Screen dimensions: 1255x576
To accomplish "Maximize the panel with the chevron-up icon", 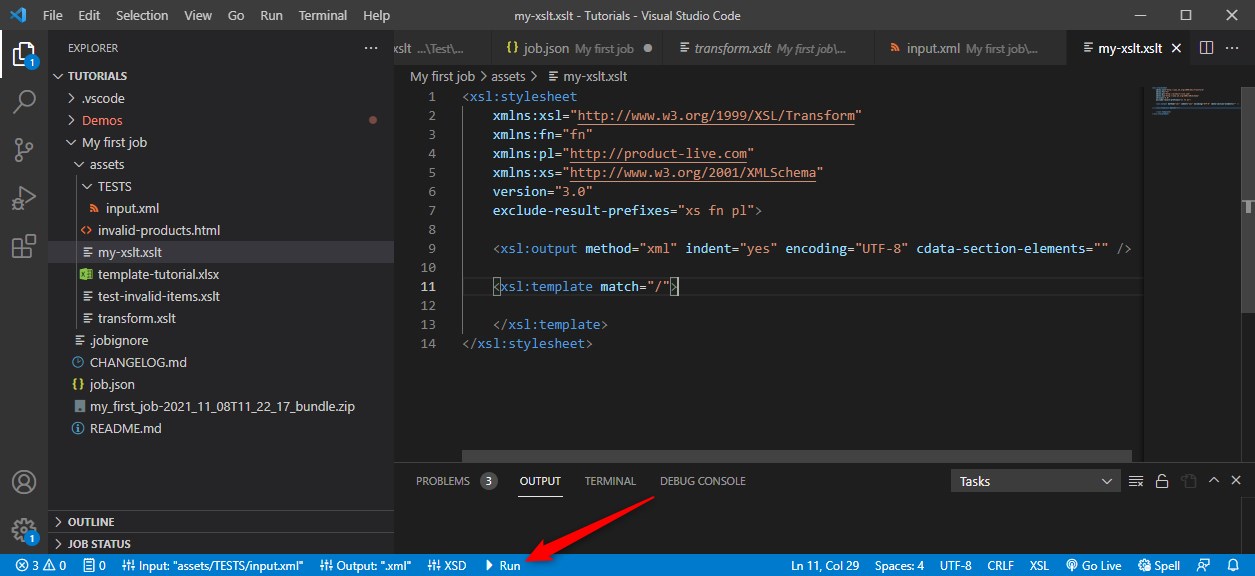I will click(1212, 481).
